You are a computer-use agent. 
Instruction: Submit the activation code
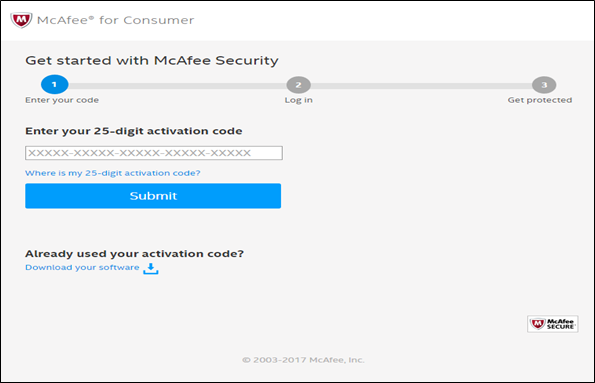(153, 196)
